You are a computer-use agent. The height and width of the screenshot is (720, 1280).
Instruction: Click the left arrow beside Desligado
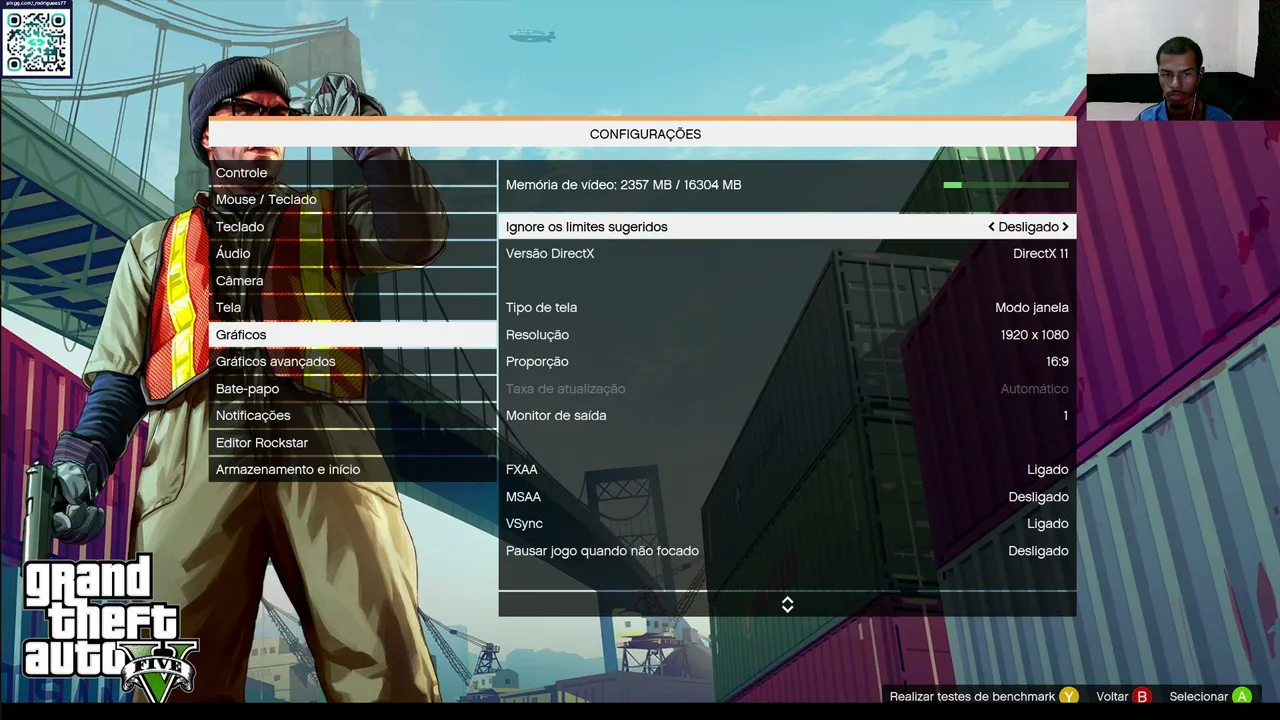pos(991,227)
